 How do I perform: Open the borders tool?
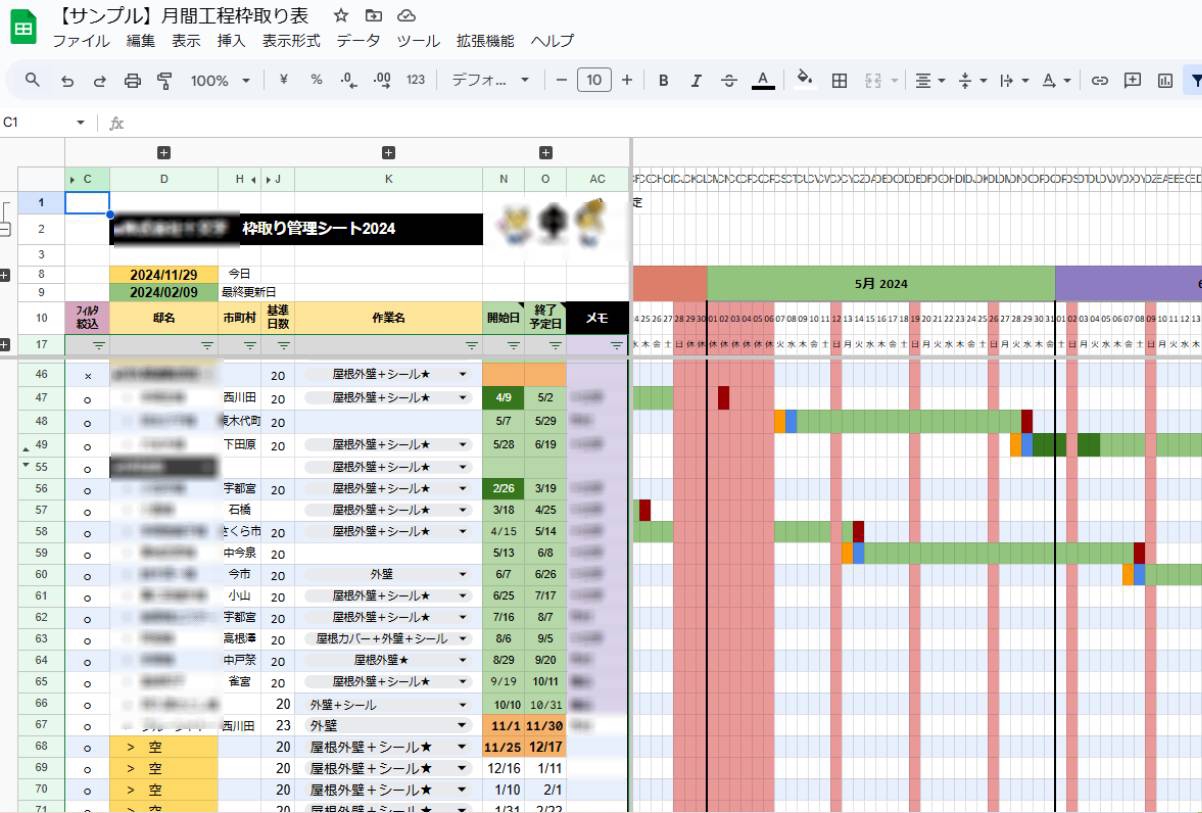click(x=840, y=80)
